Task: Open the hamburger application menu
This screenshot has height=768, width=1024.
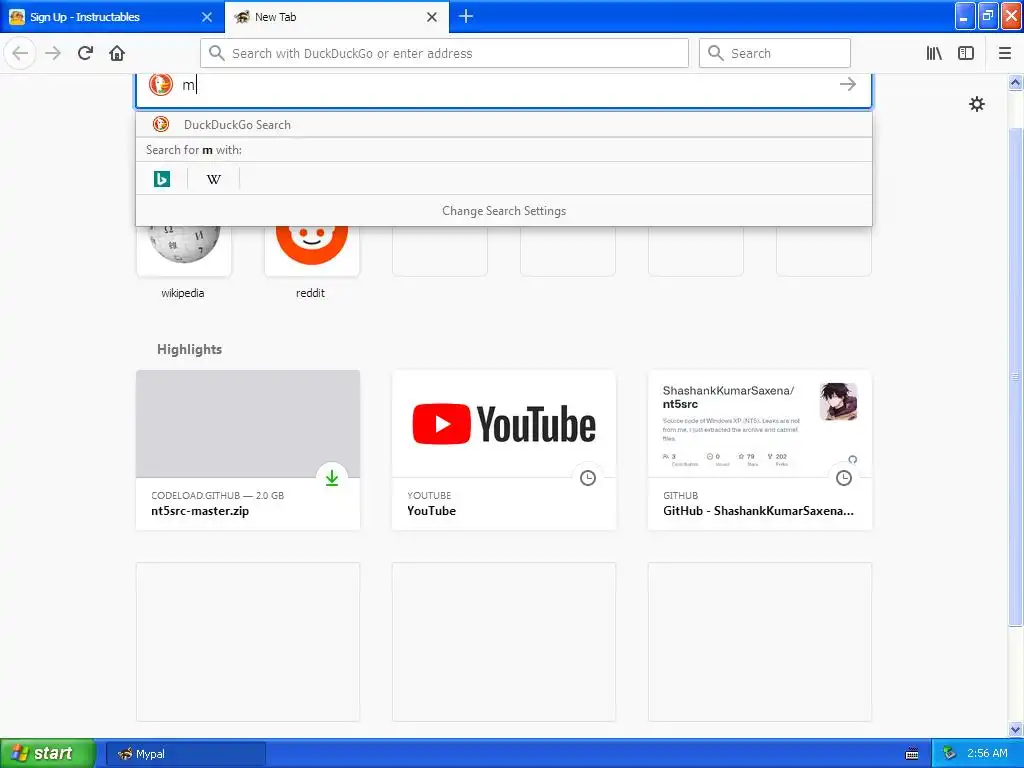Action: tap(1005, 53)
